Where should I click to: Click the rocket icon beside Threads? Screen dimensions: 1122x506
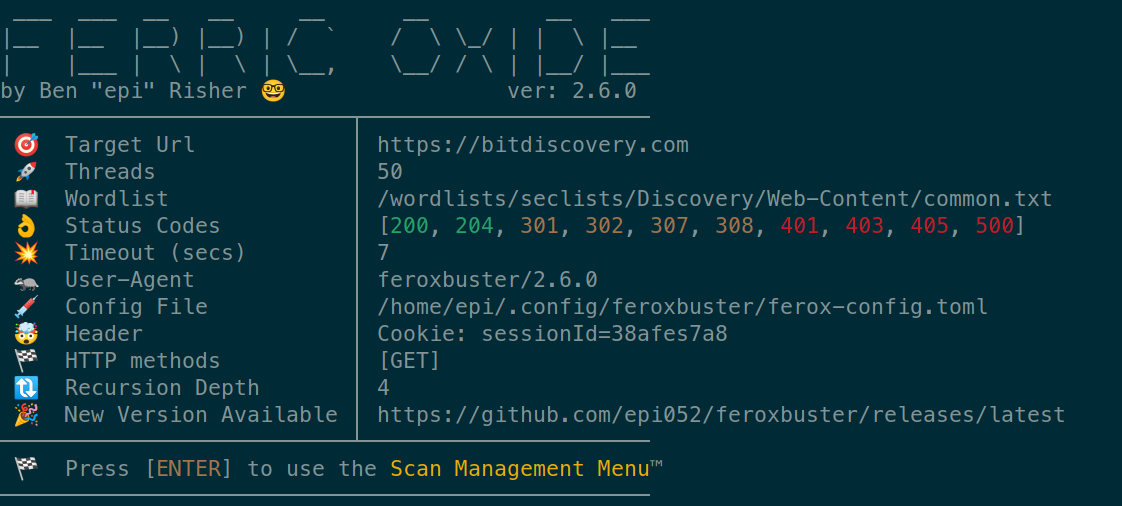(x=26, y=172)
